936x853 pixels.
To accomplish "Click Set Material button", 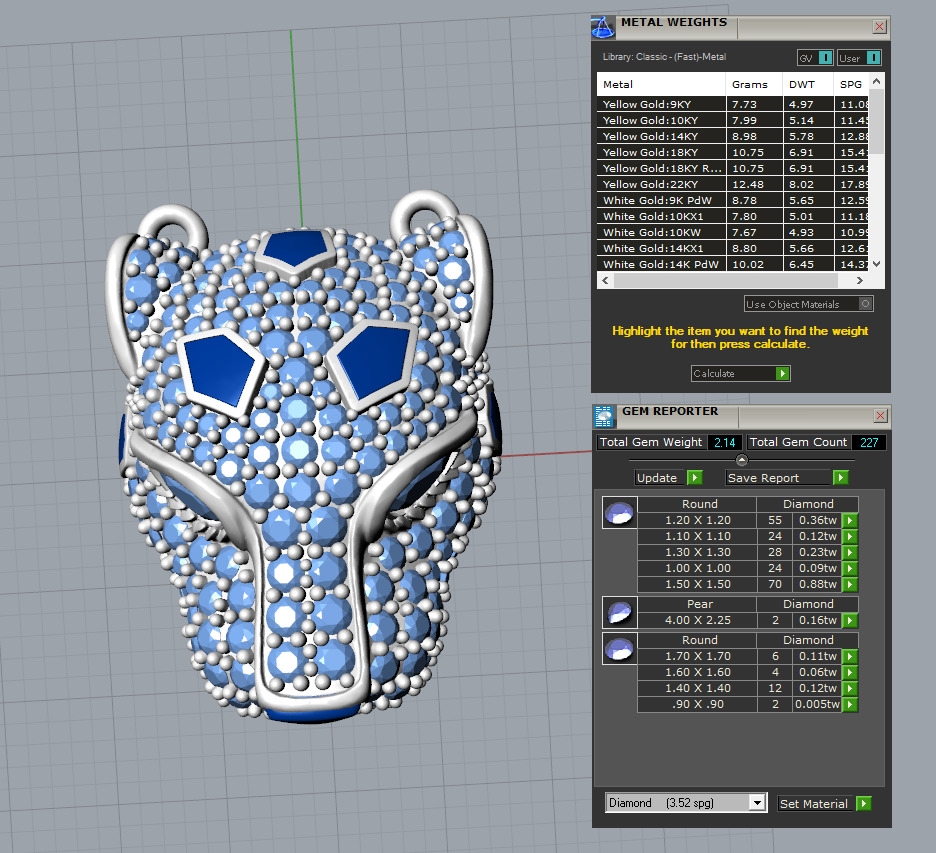I will (816, 804).
